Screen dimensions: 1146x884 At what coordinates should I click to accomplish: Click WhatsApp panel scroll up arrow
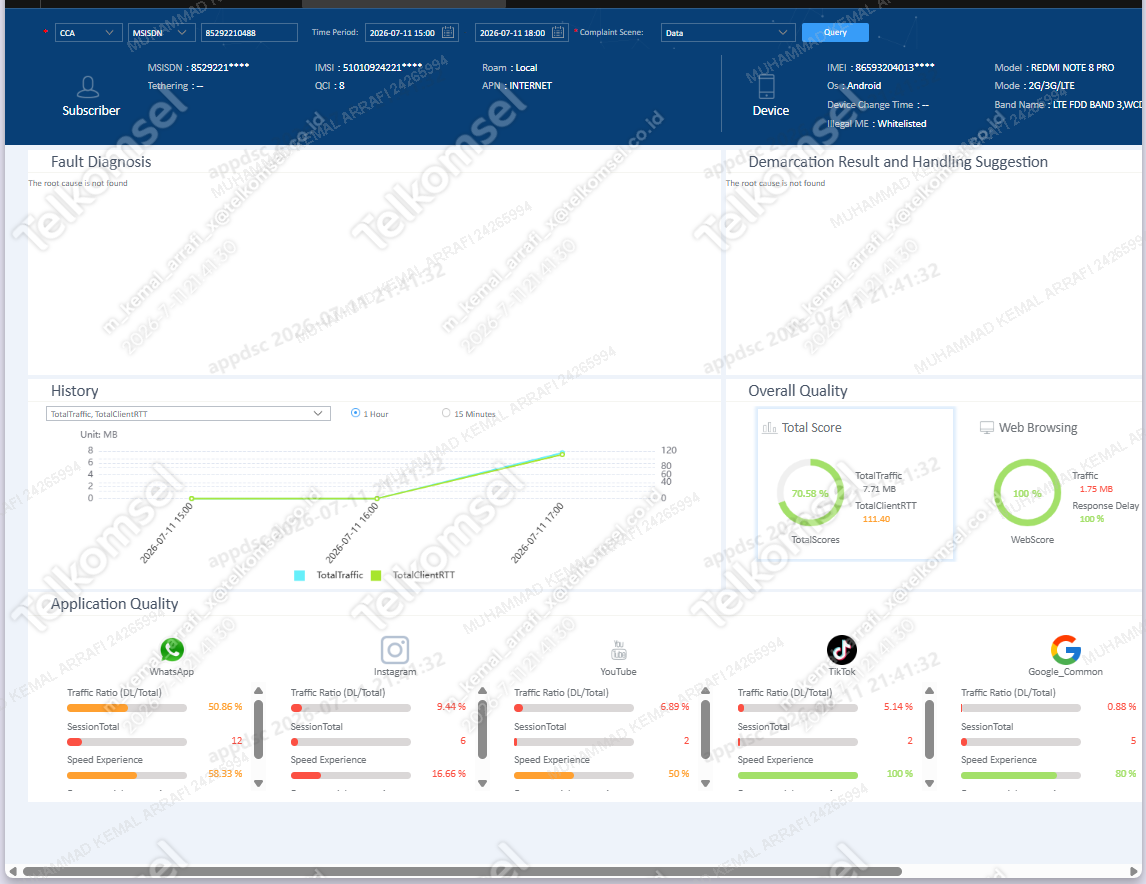[x=258, y=690]
